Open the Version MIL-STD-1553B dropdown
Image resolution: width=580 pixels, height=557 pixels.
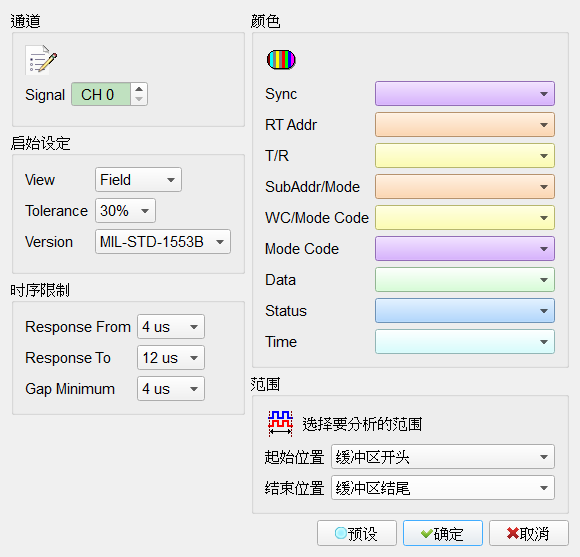click(x=163, y=242)
